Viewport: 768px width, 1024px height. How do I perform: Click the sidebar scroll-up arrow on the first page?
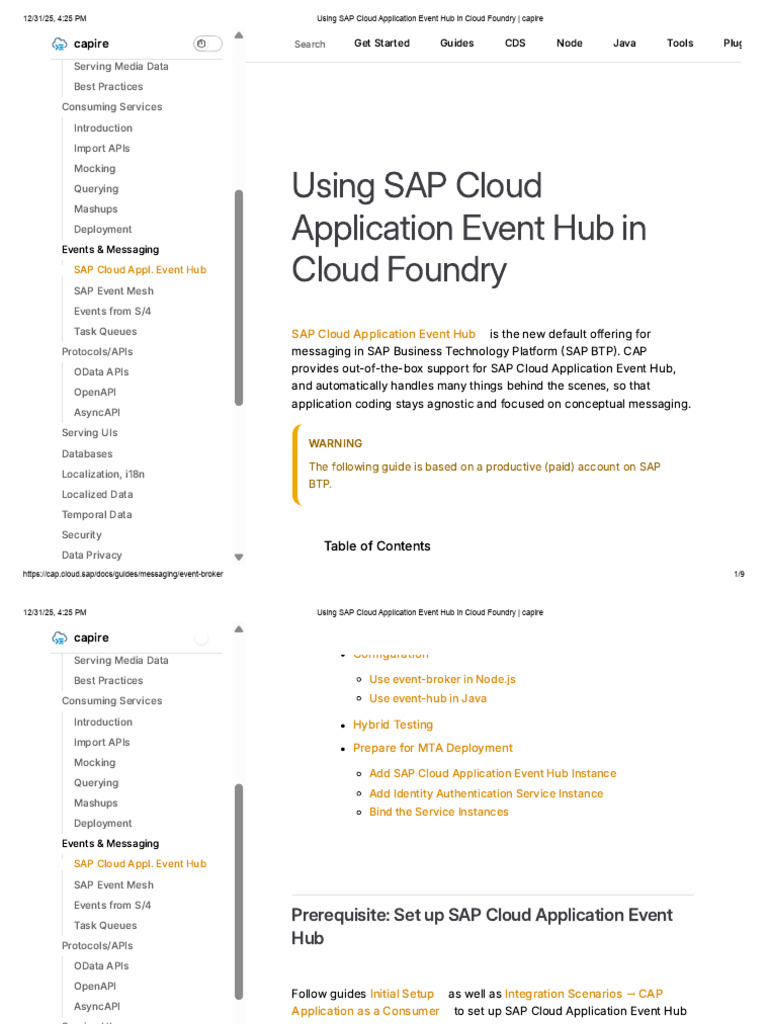pyautogui.click(x=239, y=35)
